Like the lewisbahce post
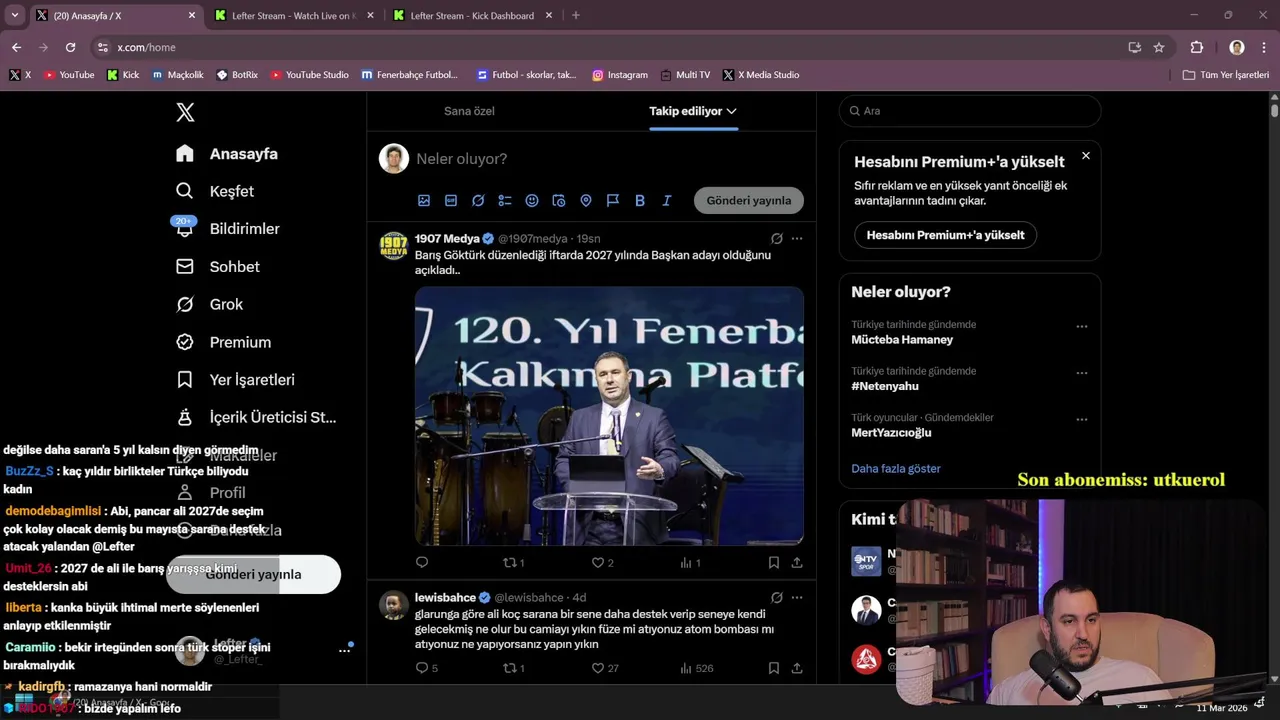 (604, 668)
